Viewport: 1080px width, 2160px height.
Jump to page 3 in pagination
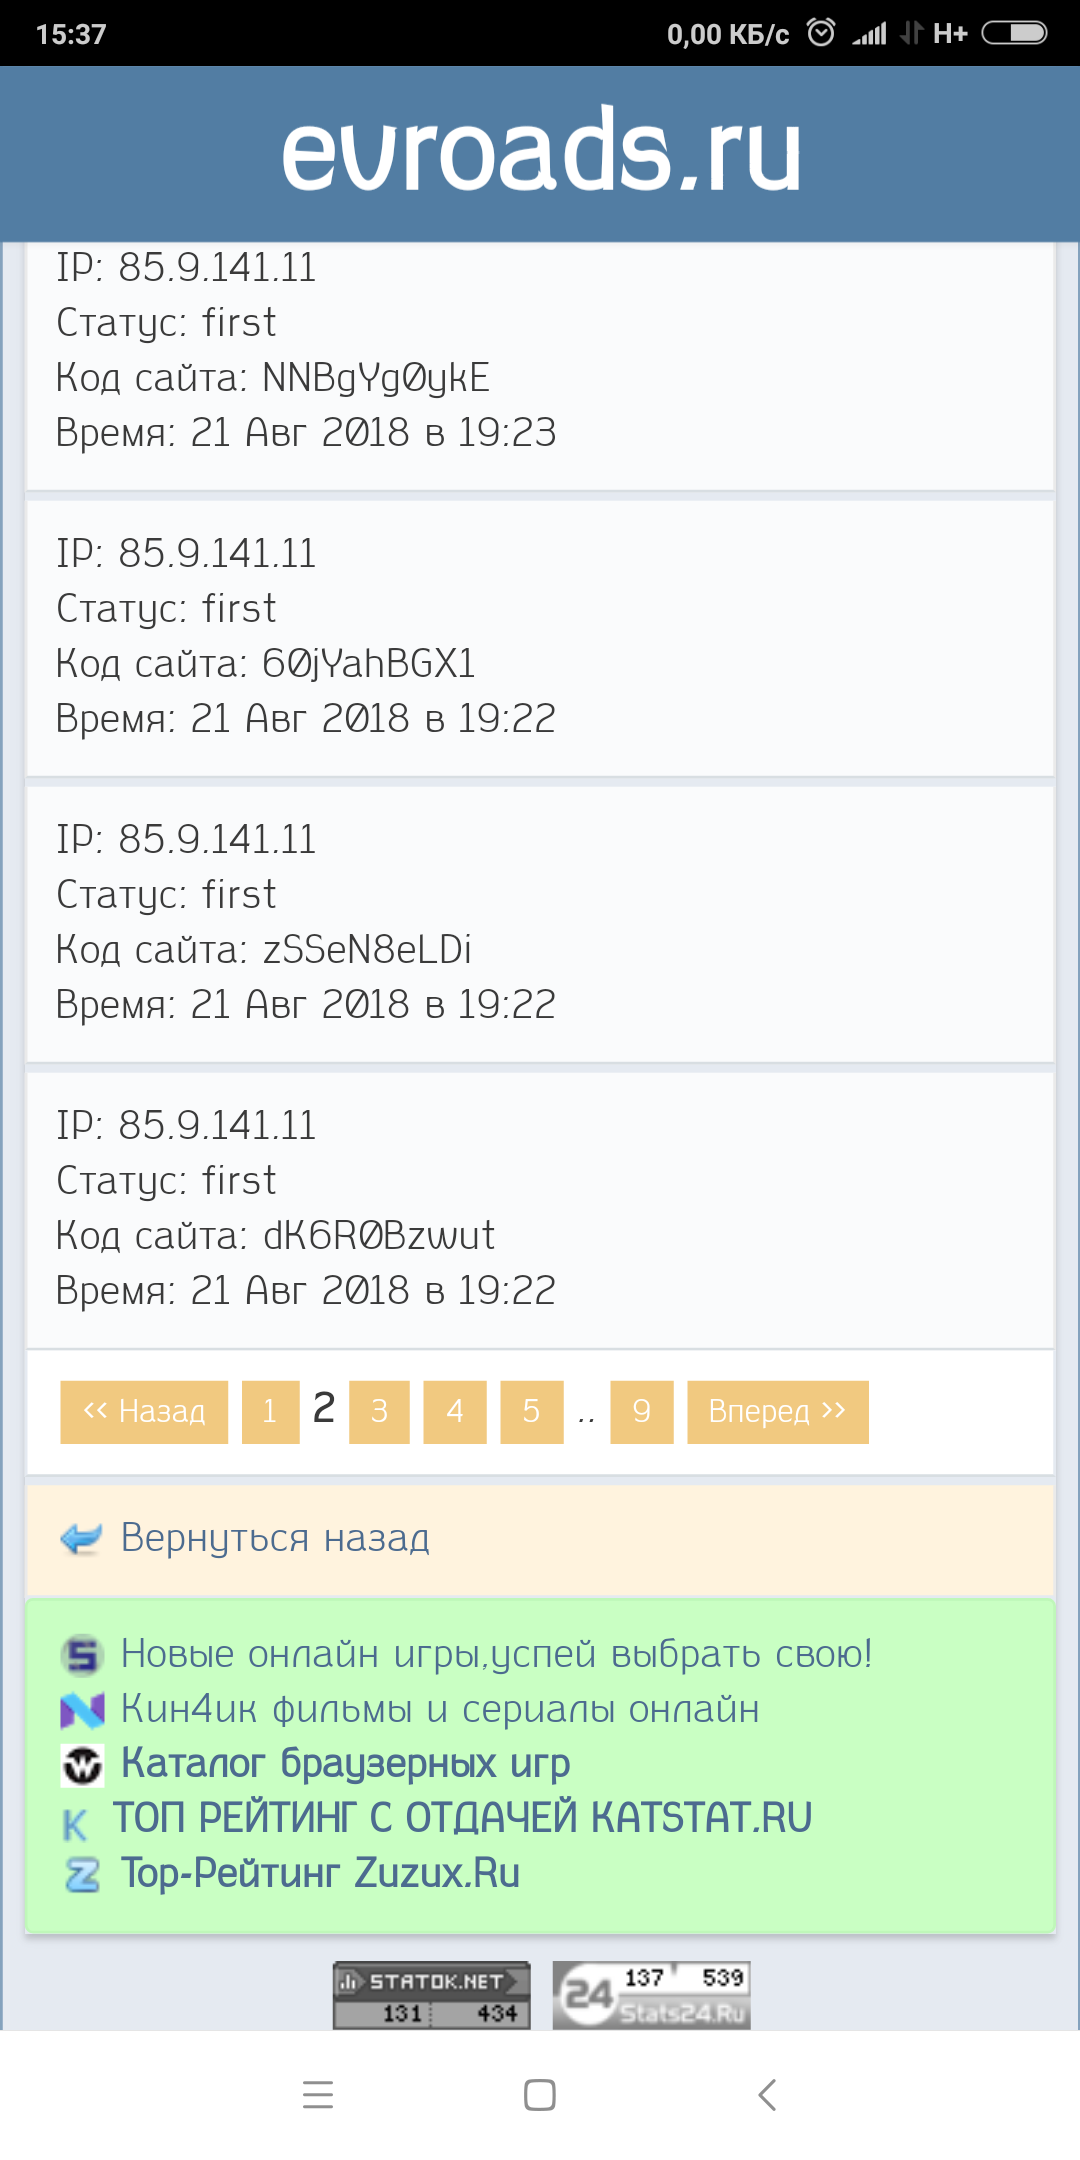(379, 1412)
